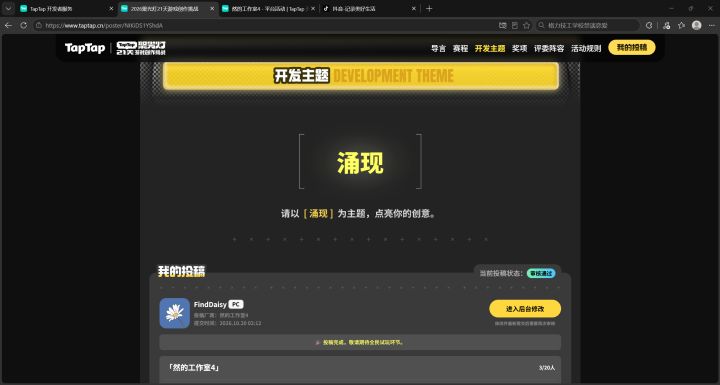
Task: Go to the 赛程 nav section
Action: [460, 48]
